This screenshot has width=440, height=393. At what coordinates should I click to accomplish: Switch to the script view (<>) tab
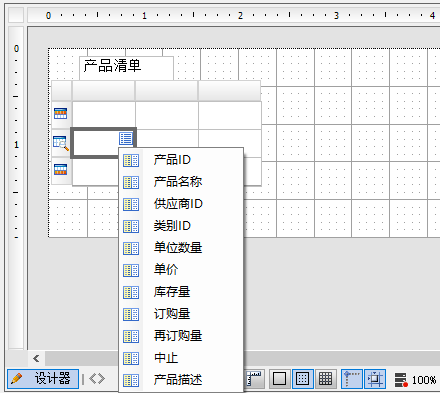point(97,379)
